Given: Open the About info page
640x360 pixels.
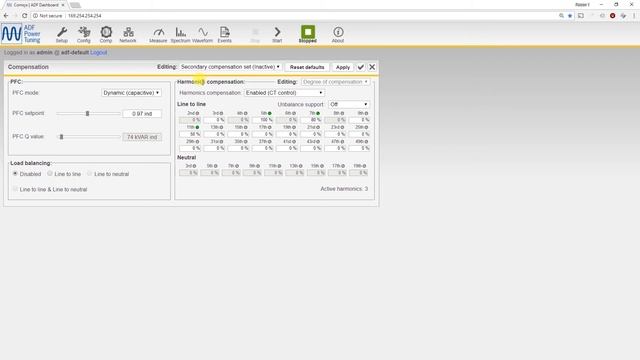Looking at the screenshot, I should click(338, 35).
